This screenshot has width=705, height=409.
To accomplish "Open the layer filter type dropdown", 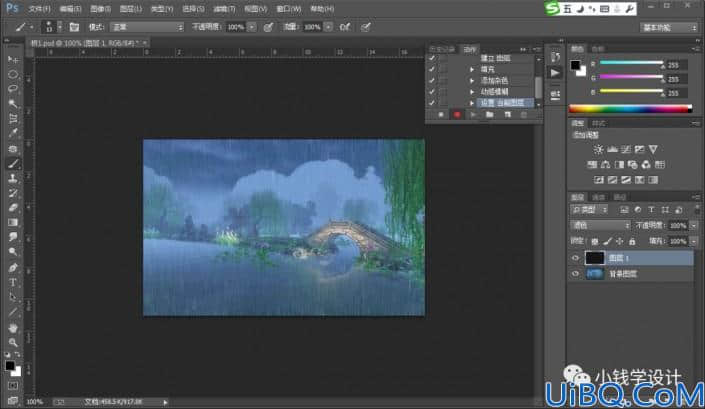I will [589, 210].
